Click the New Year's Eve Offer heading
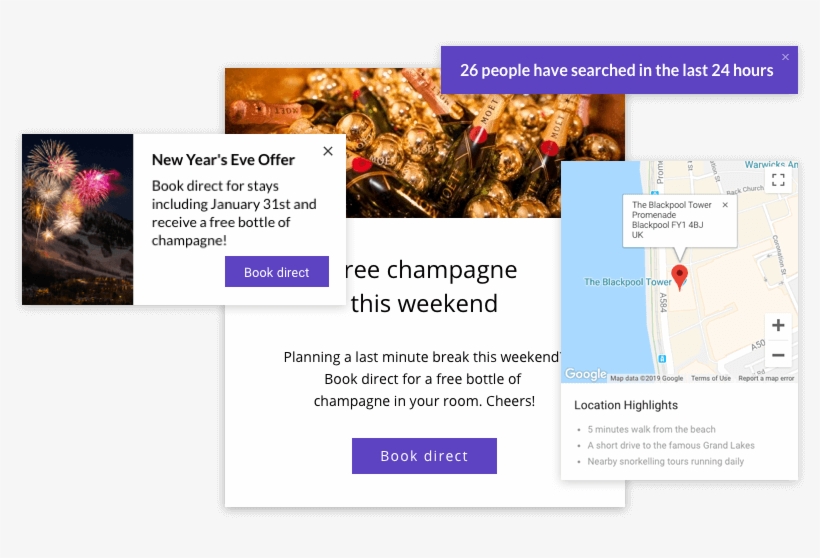This screenshot has width=820, height=558. coord(223,159)
